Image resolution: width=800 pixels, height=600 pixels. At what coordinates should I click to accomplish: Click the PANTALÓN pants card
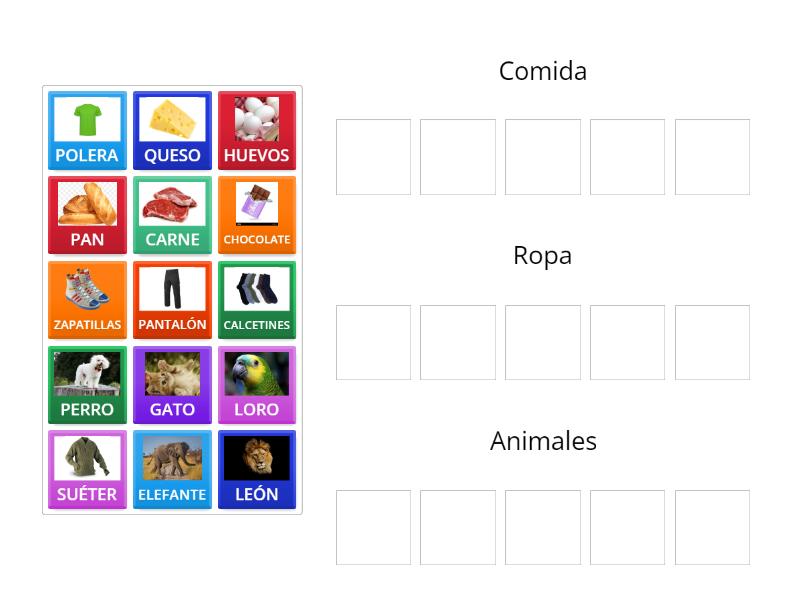coord(172,299)
